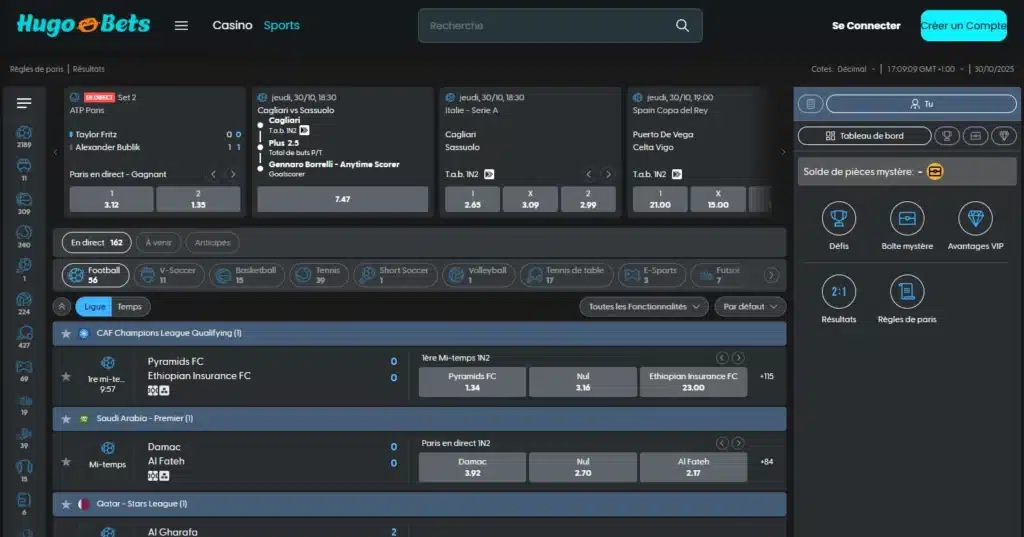
Task: Select sidebar sport icon with count 427
Action: (24, 337)
